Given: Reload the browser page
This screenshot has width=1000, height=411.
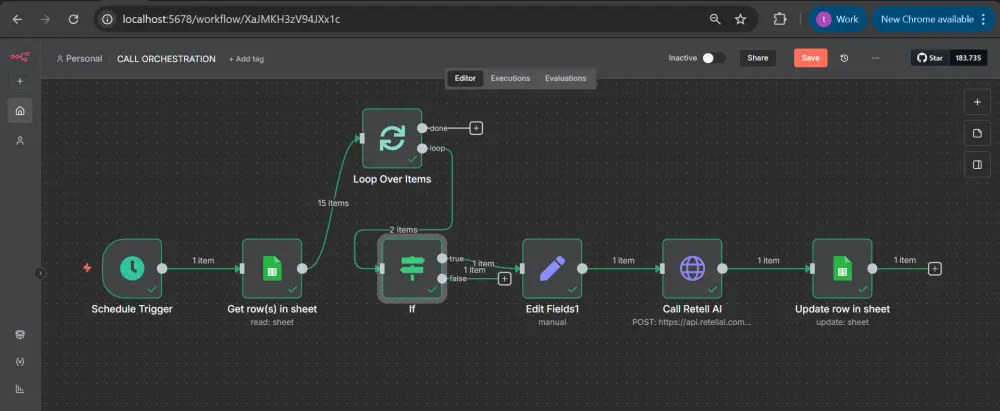Looking at the screenshot, I should click(73, 19).
